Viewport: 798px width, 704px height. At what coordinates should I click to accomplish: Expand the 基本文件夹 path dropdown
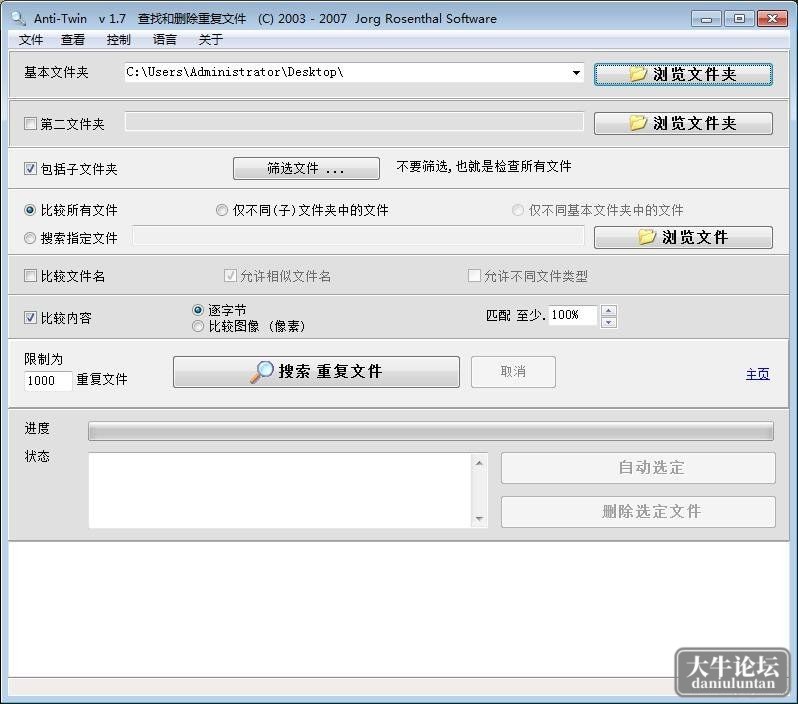576,73
